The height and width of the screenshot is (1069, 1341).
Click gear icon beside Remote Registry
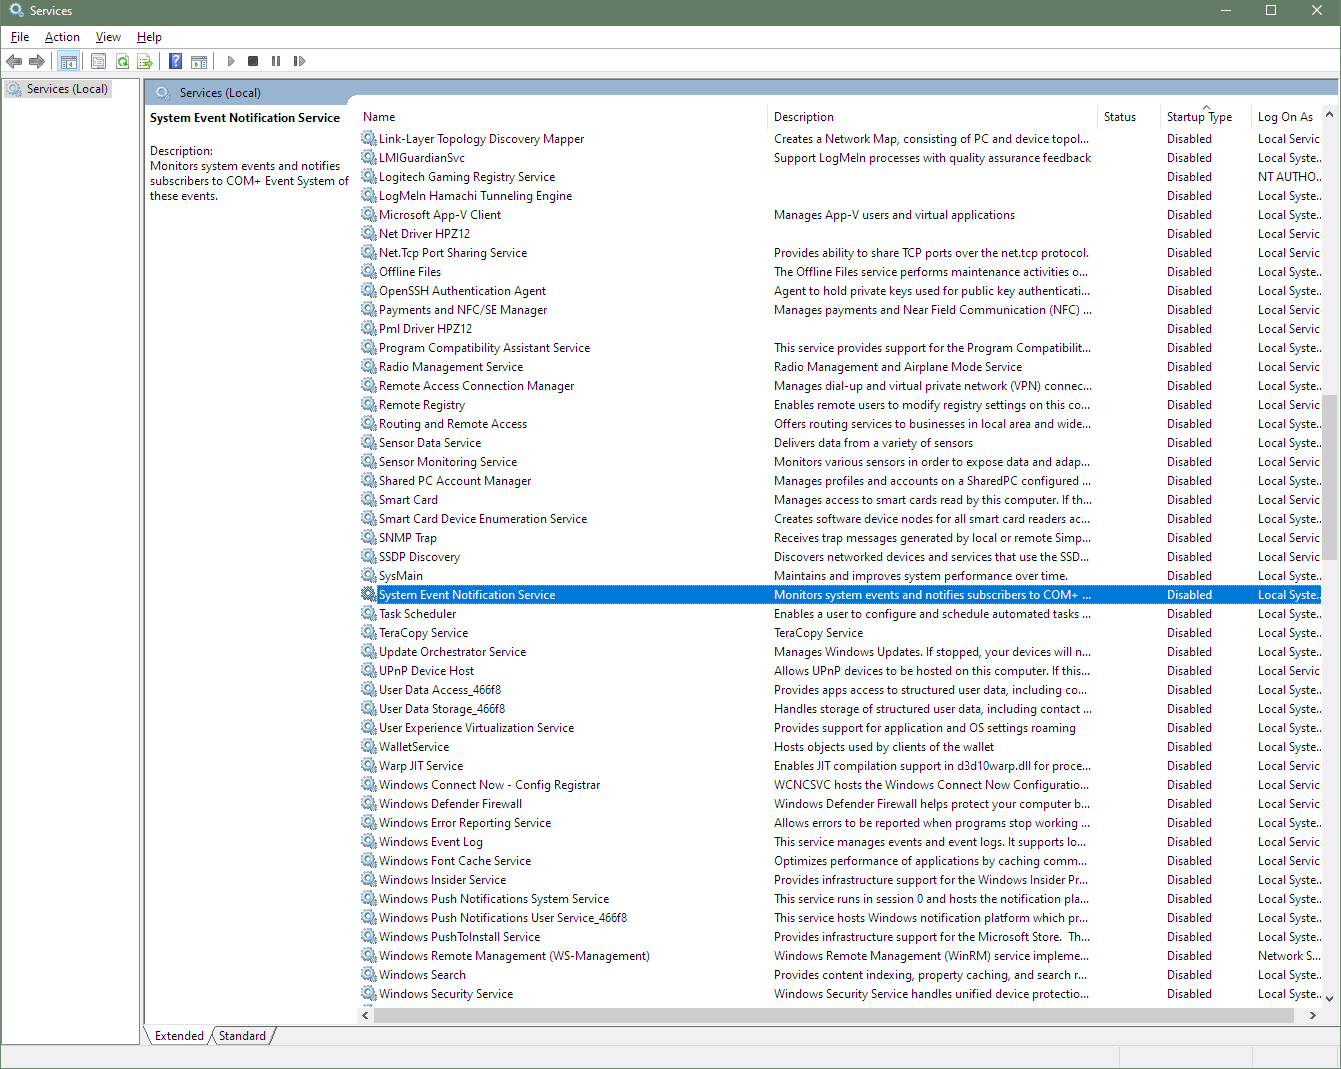[369, 405]
